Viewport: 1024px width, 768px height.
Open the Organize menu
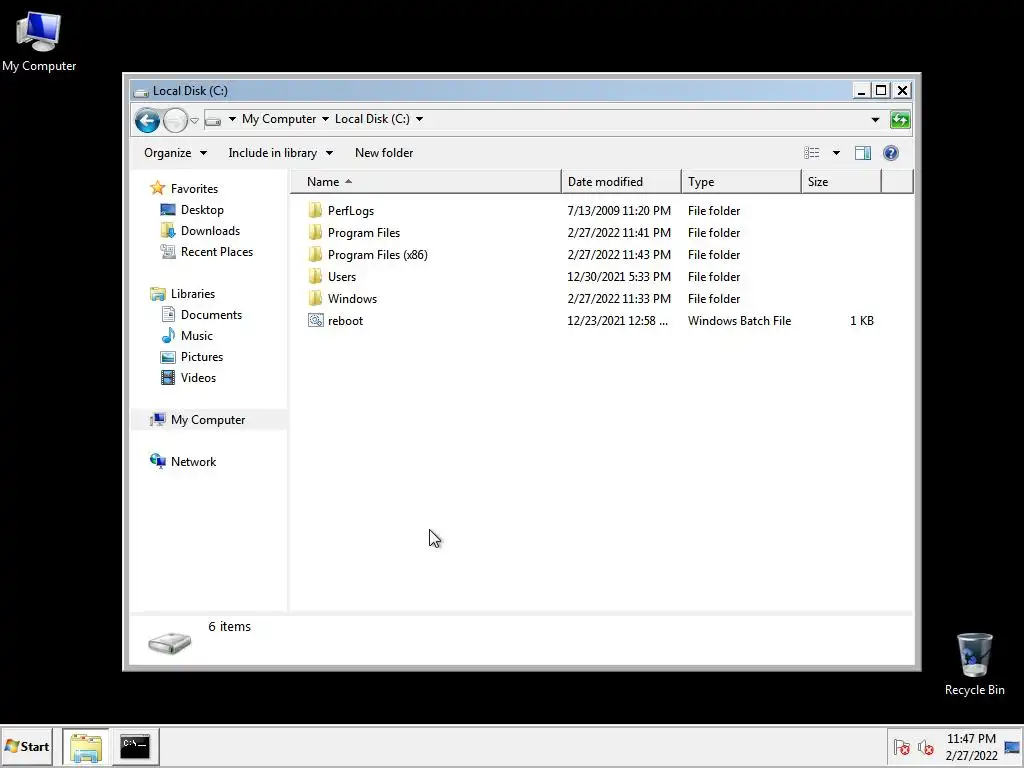pos(175,153)
